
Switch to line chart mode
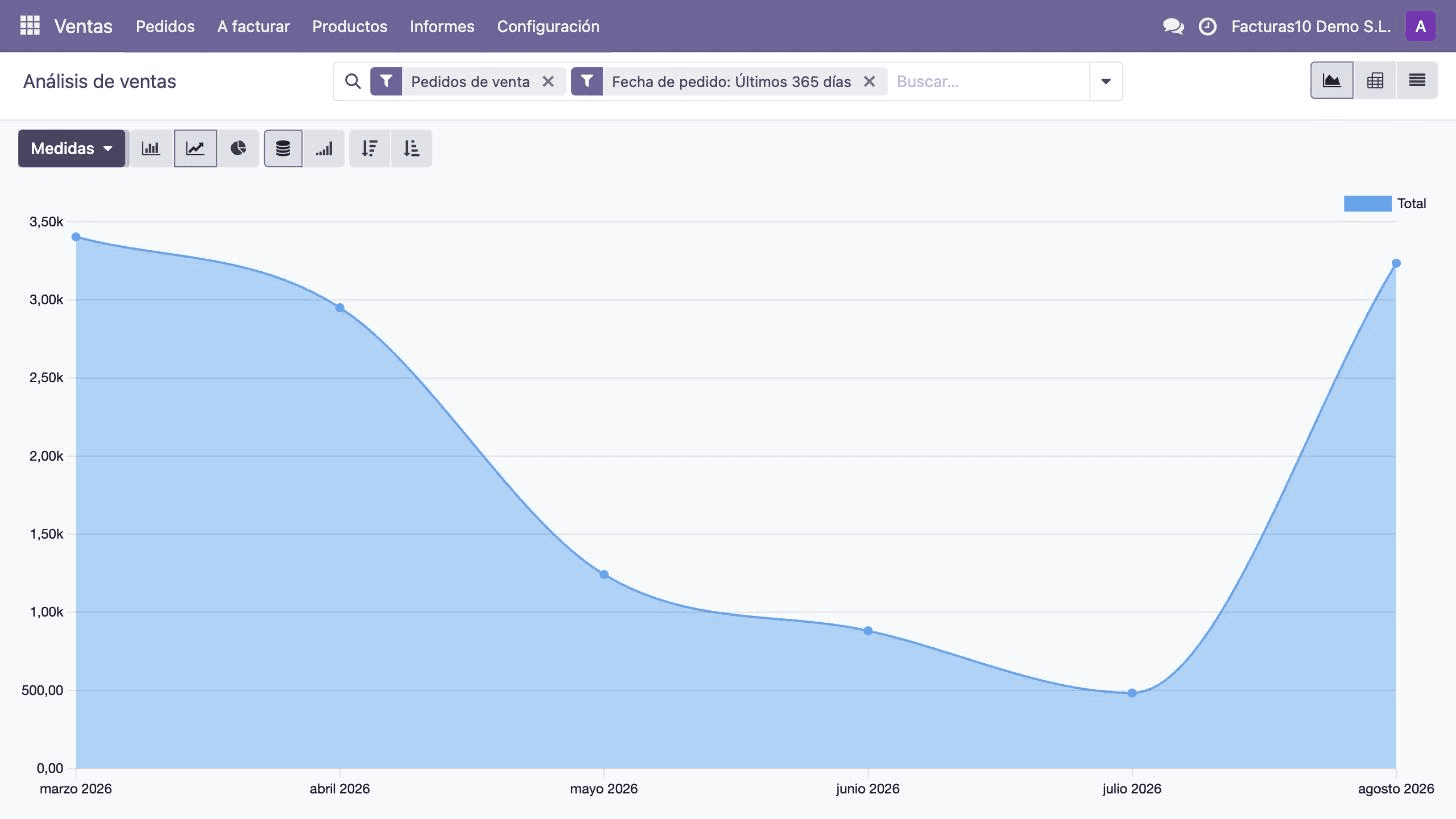[195, 149]
